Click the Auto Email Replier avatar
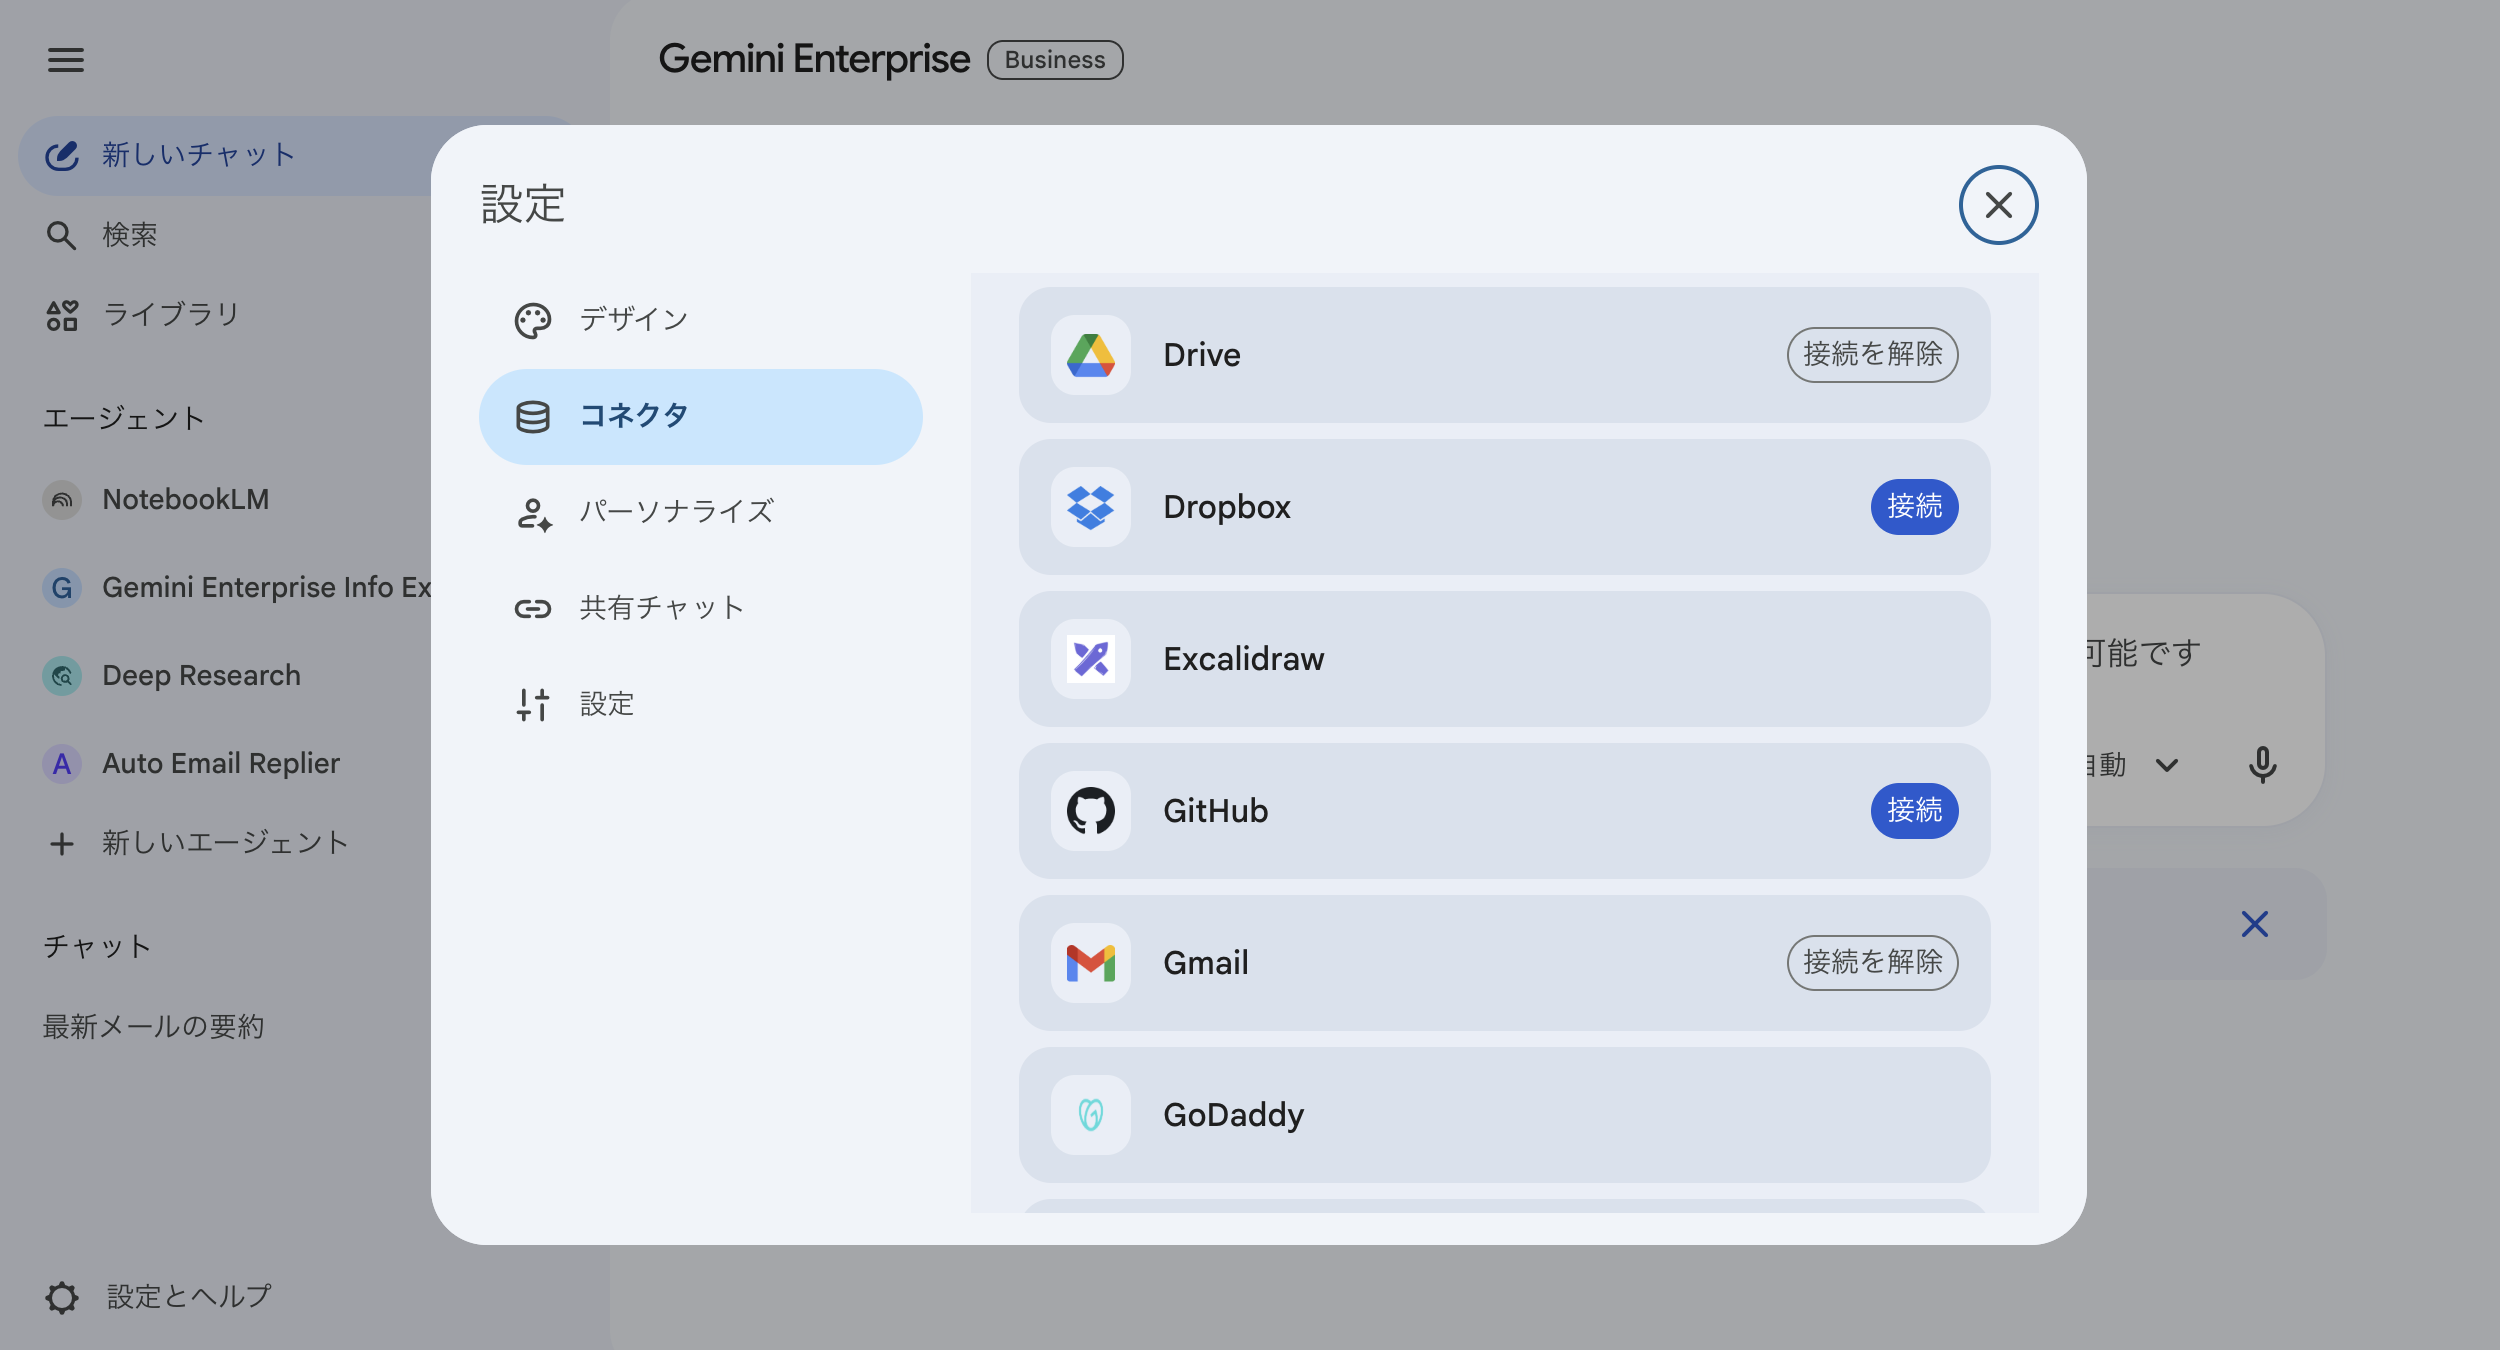This screenshot has width=2500, height=1350. (62, 764)
